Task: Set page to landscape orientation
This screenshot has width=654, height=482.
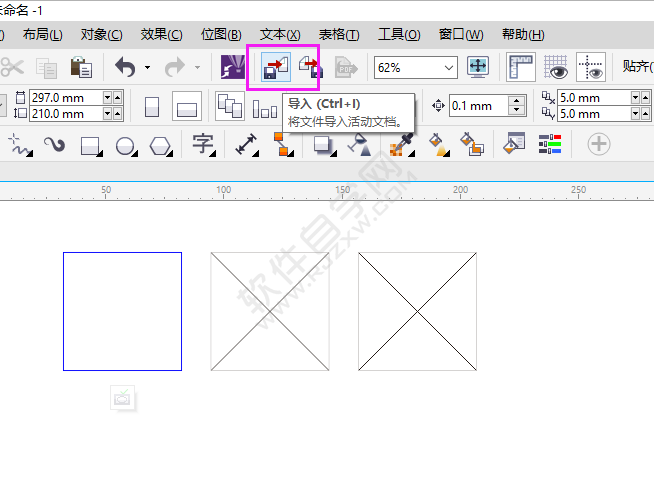Action: pos(186,106)
